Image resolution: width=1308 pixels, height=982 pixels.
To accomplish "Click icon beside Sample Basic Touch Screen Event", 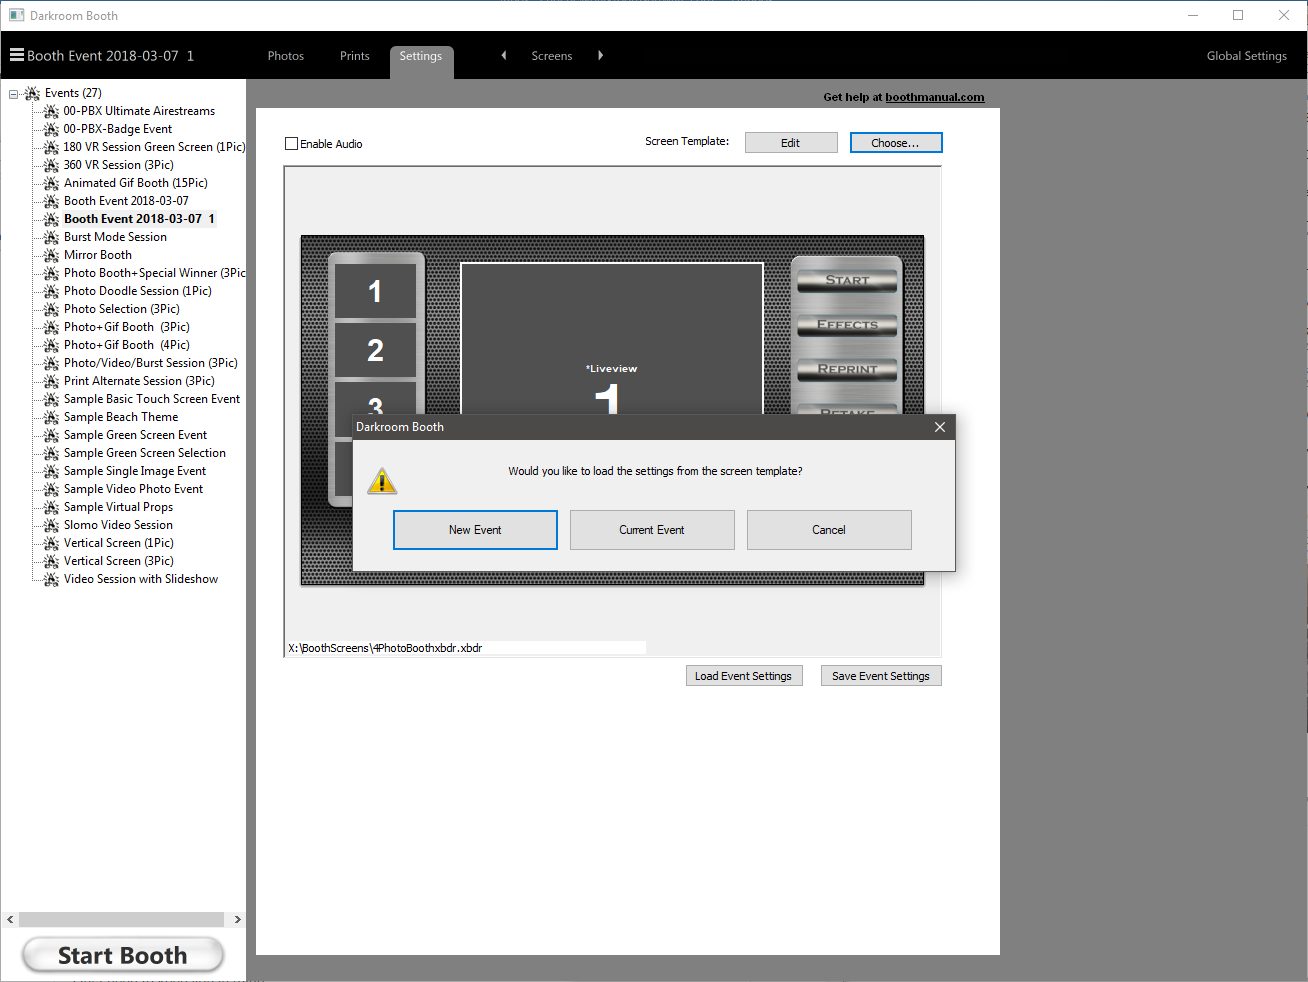I will (52, 399).
